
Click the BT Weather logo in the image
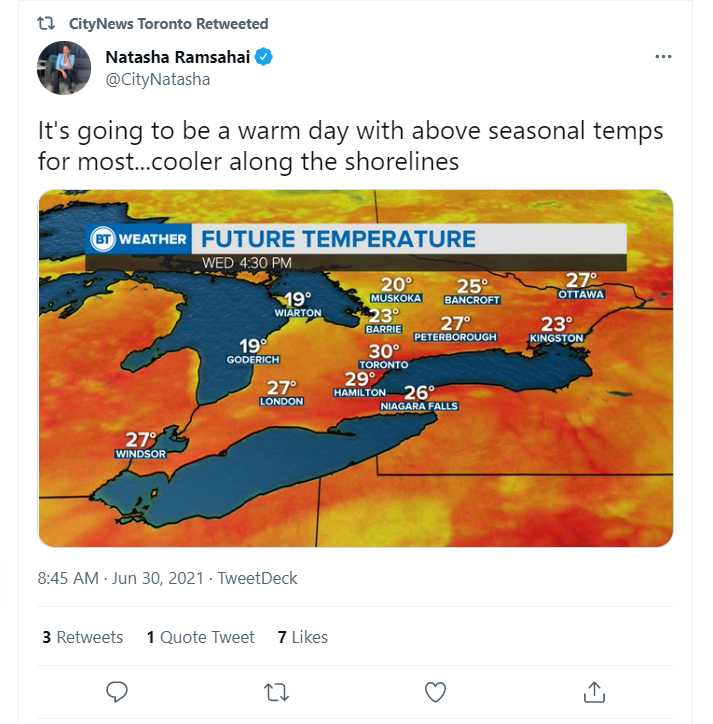pyautogui.click(x=139, y=239)
